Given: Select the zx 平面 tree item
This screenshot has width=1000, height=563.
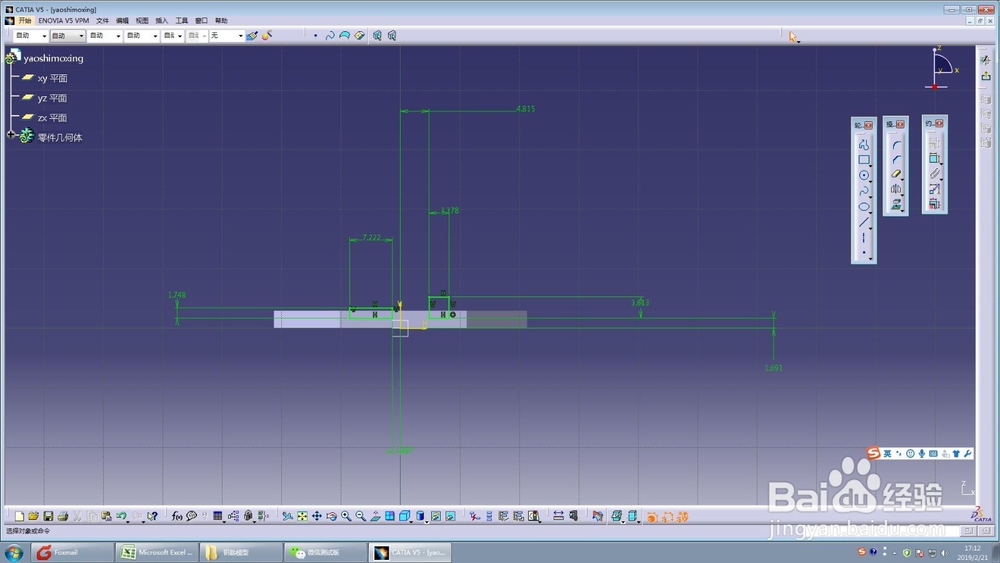Looking at the screenshot, I should pos(52,118).
